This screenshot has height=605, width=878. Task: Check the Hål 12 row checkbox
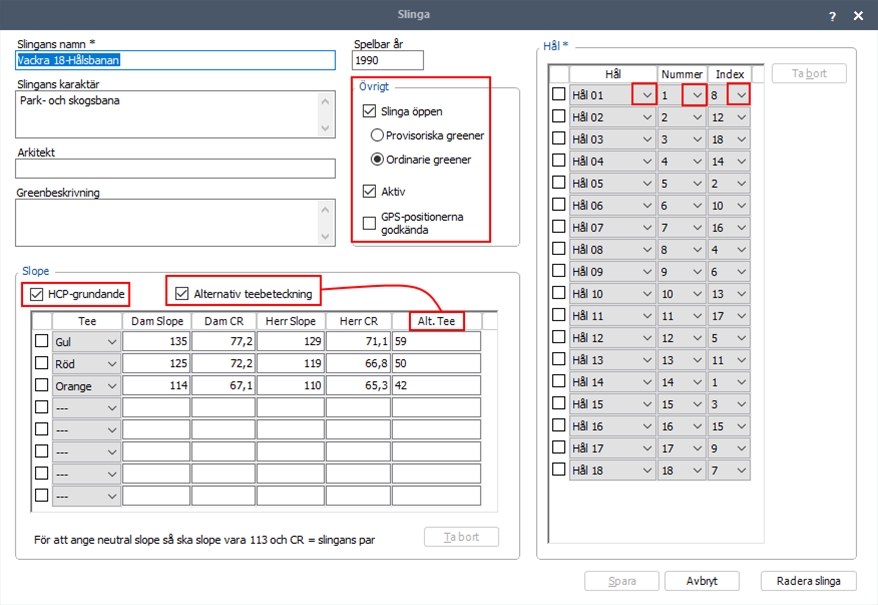click(558, 337)
